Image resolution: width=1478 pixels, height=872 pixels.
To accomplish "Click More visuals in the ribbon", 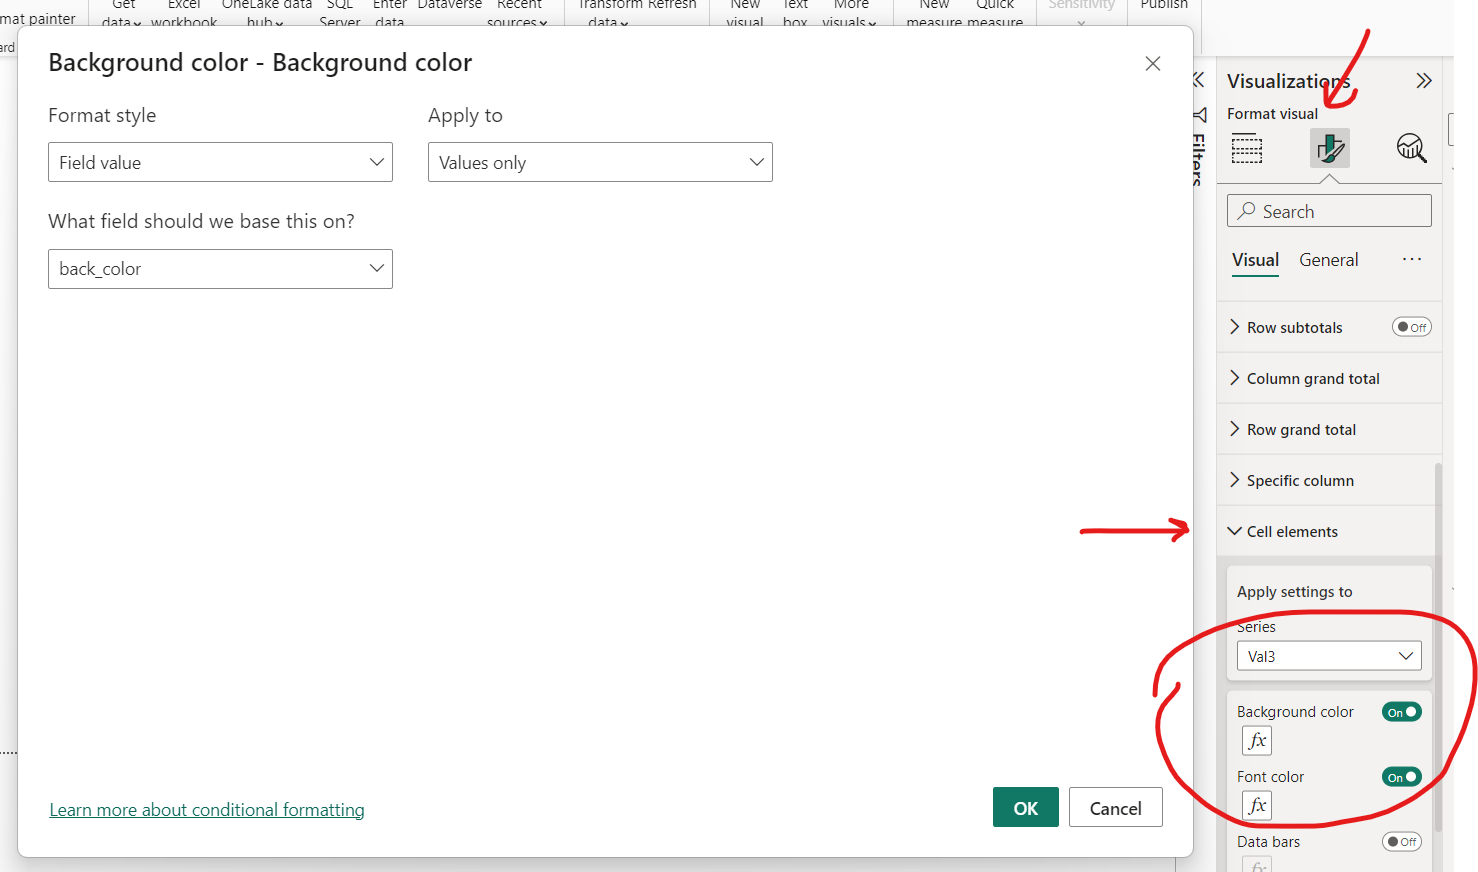I will pos(850,13).
